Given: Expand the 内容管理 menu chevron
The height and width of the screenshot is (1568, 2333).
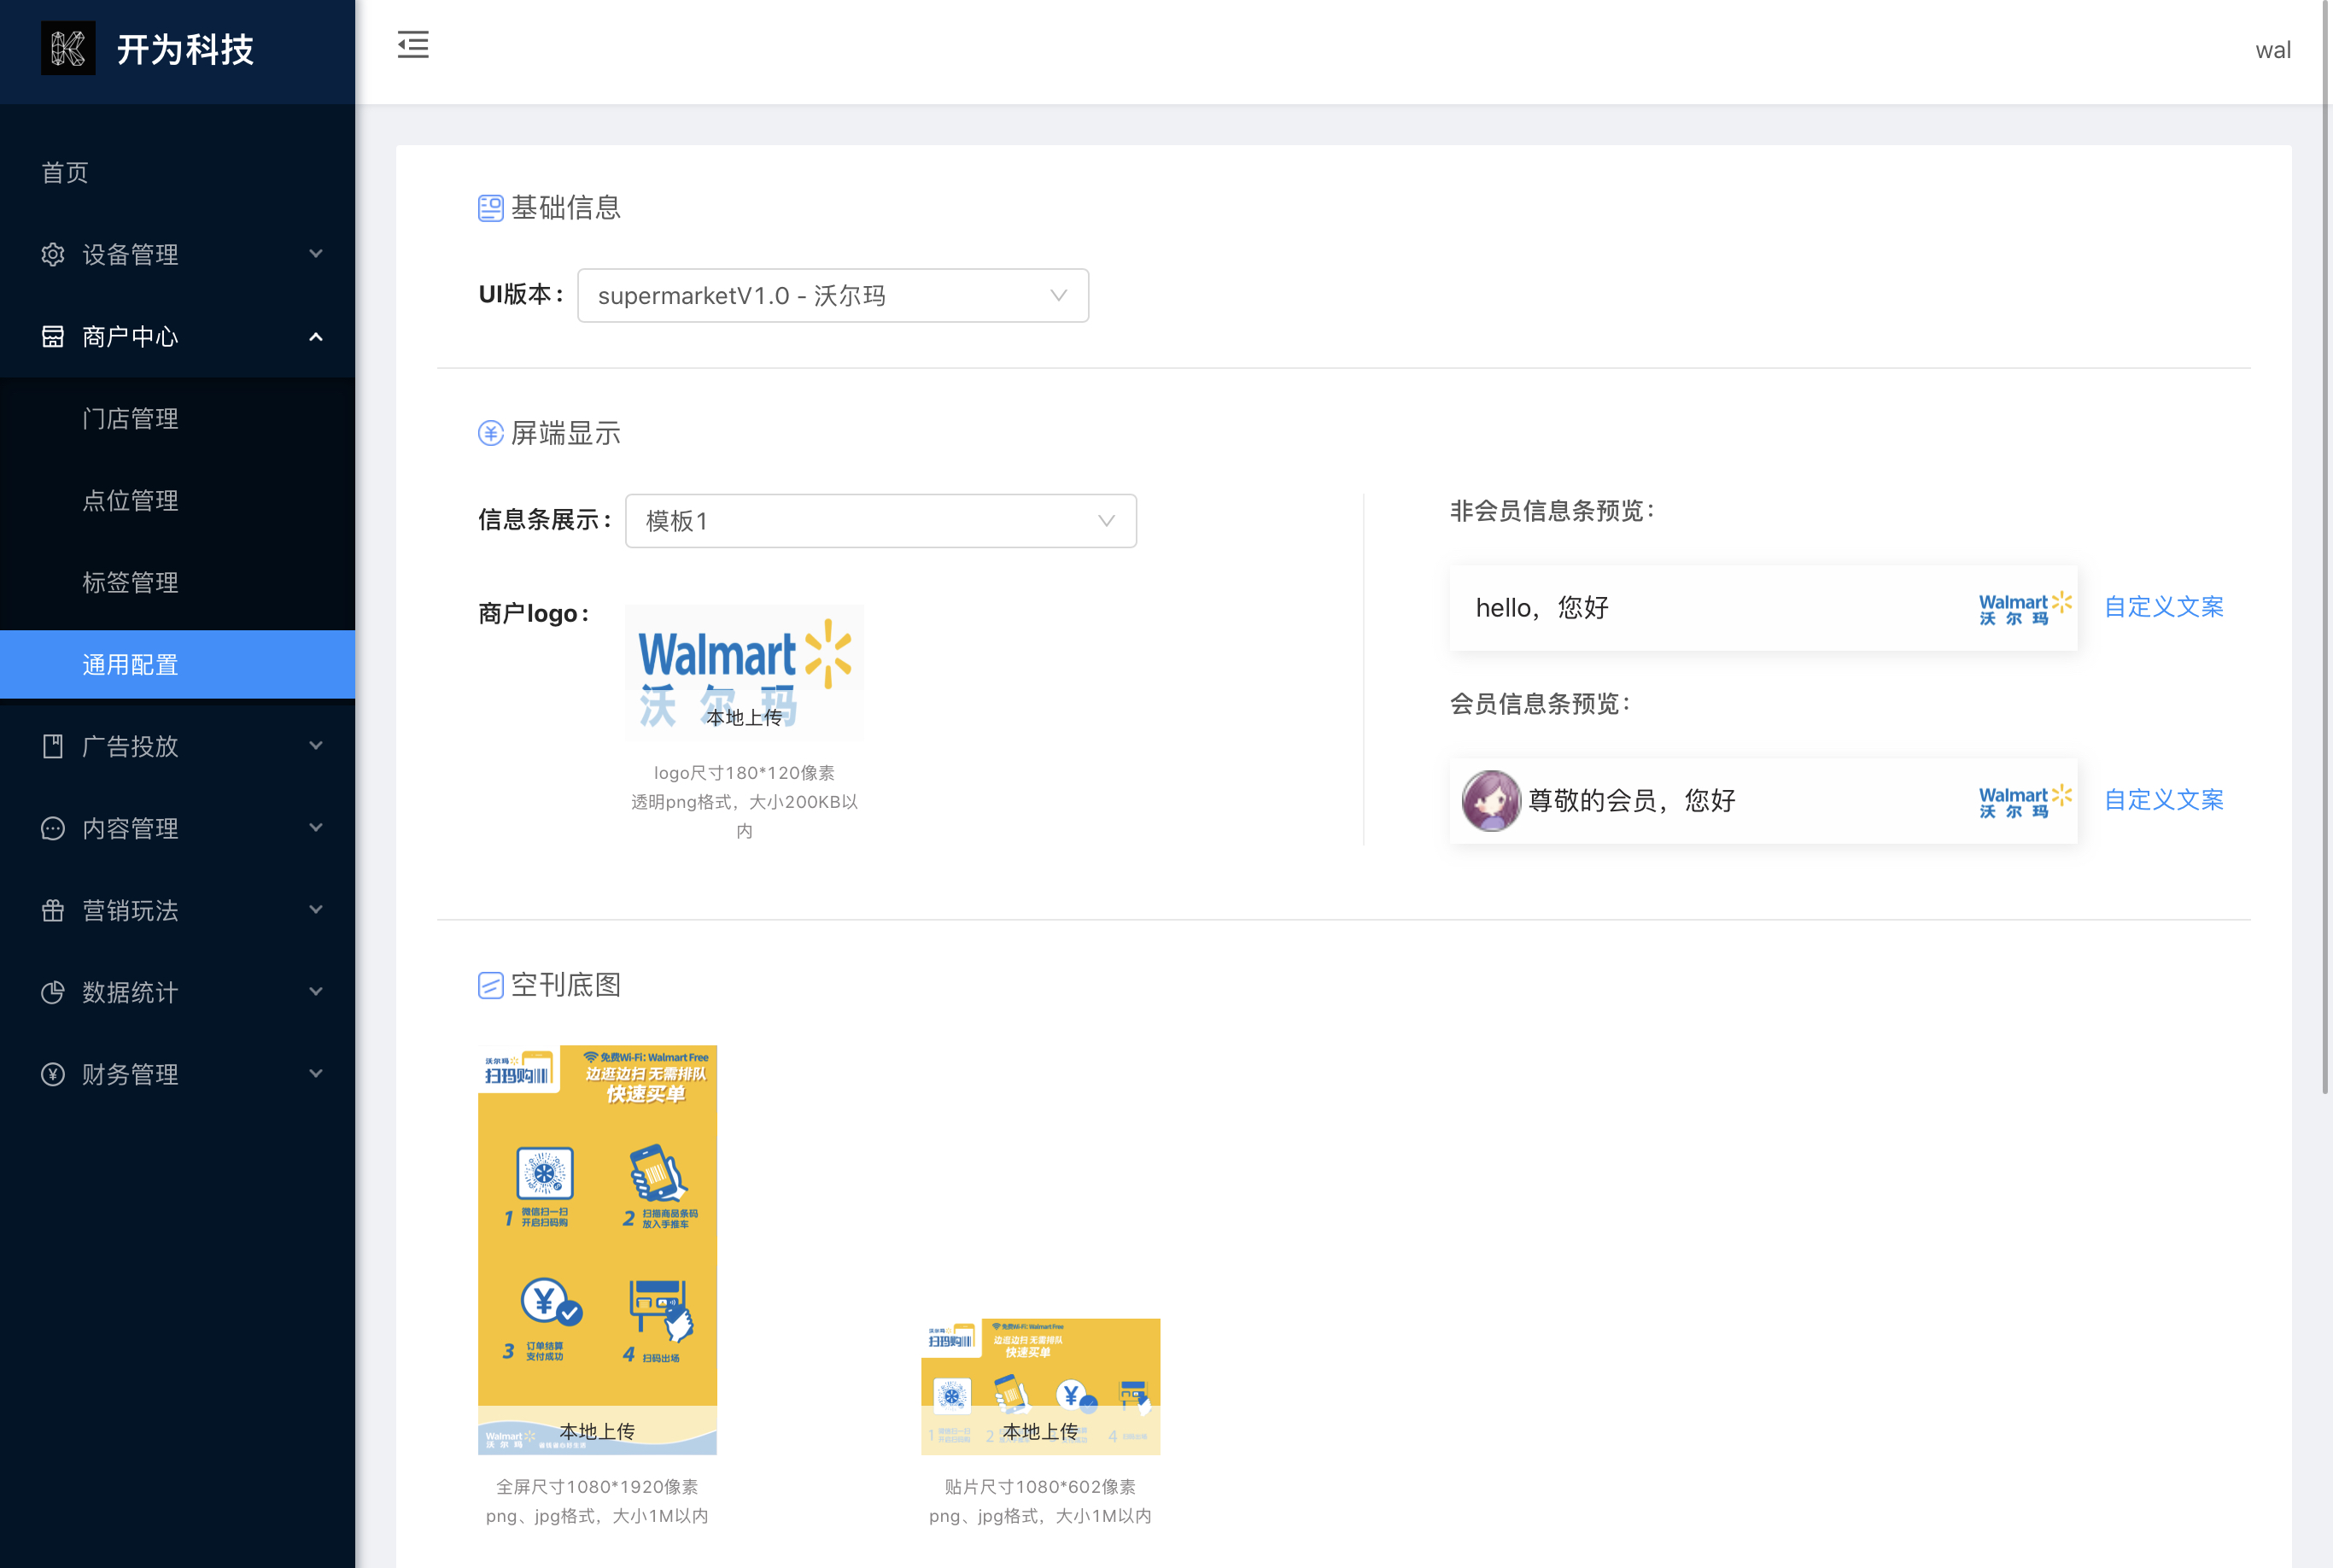Looking at the screenshot, I should 316,828.
